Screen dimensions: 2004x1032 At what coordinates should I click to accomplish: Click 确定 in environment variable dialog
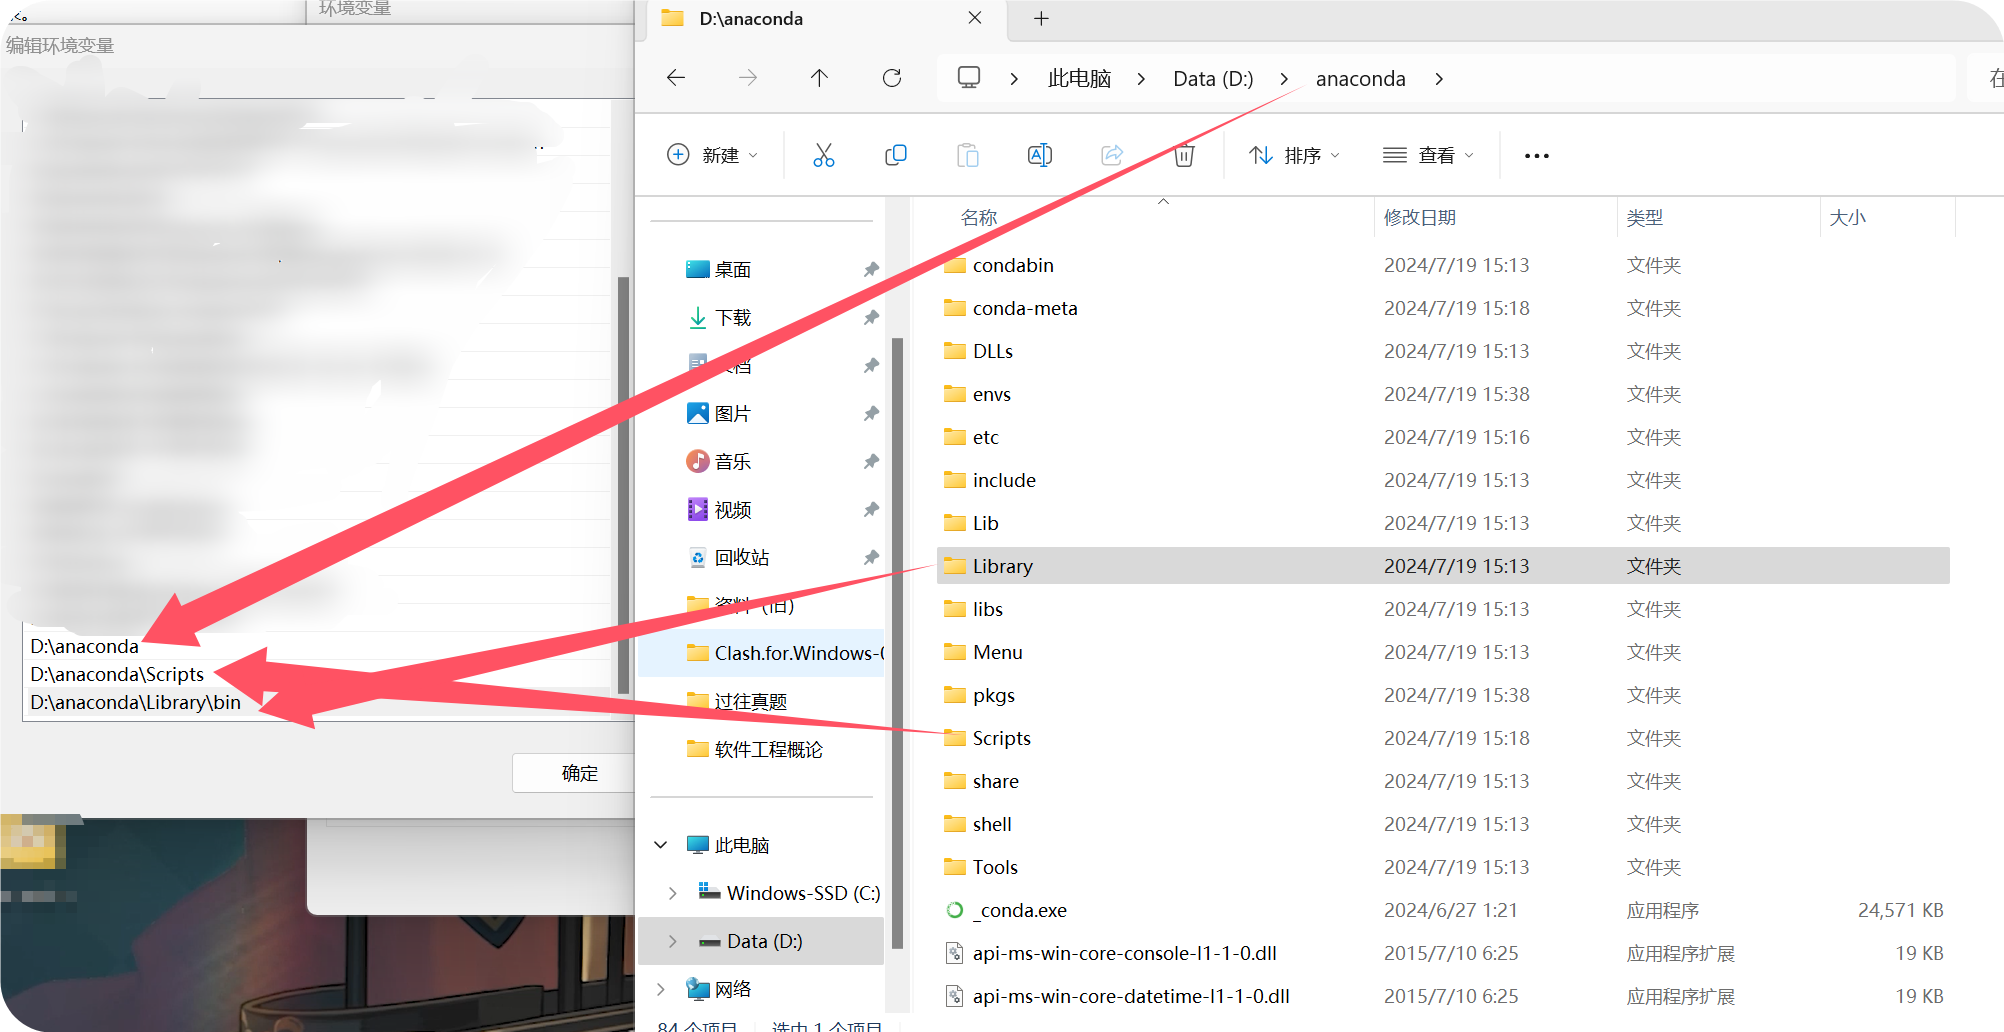(x=574, y=773)
